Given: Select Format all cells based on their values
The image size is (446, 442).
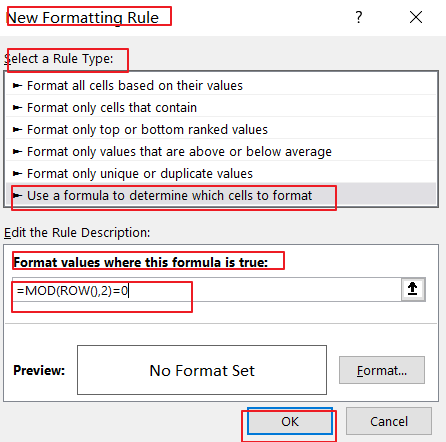Looking at the screenshot, I should point(221,86).
